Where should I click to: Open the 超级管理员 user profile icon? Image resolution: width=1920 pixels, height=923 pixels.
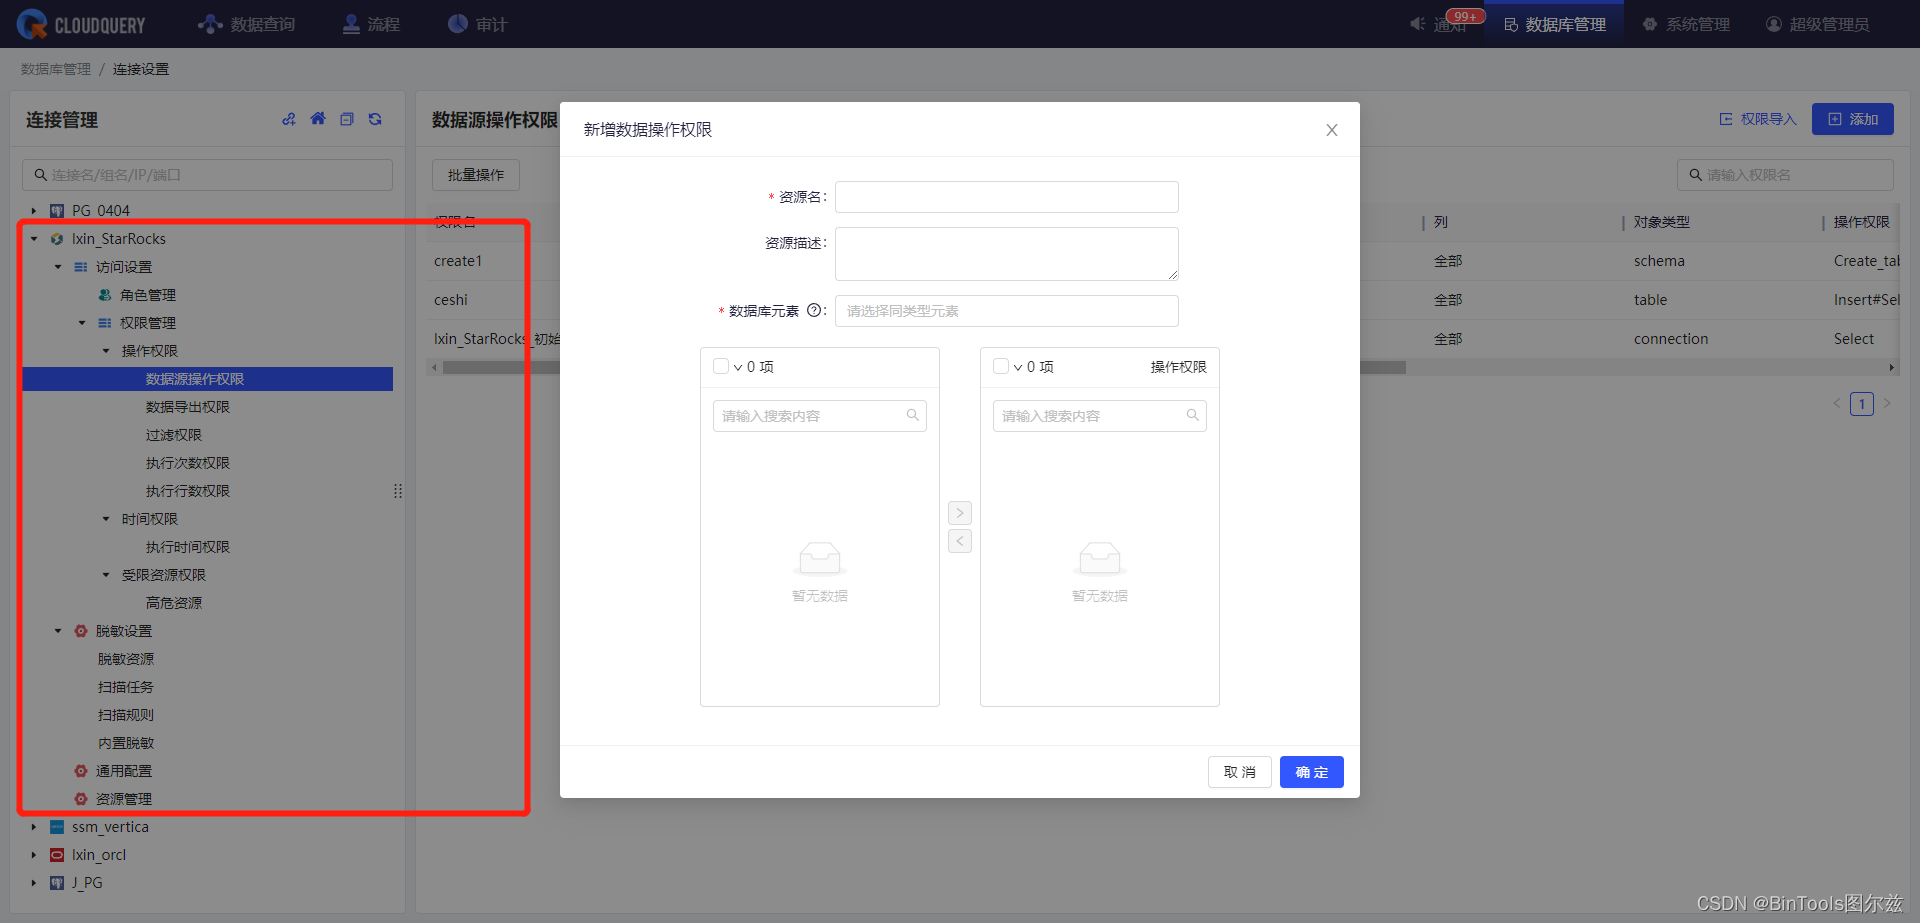pos(1772,24)
